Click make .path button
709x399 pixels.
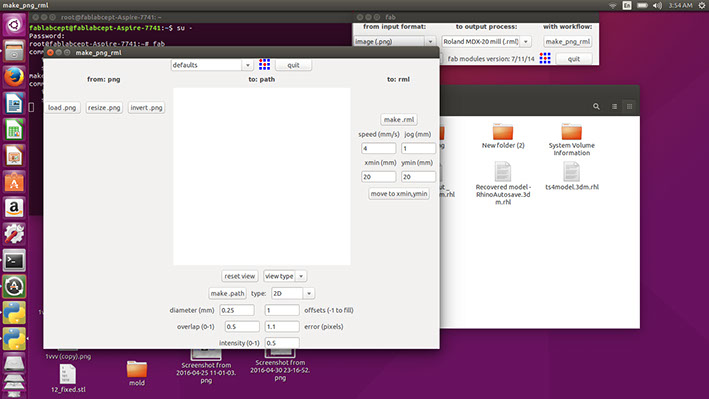pos(227,293)
